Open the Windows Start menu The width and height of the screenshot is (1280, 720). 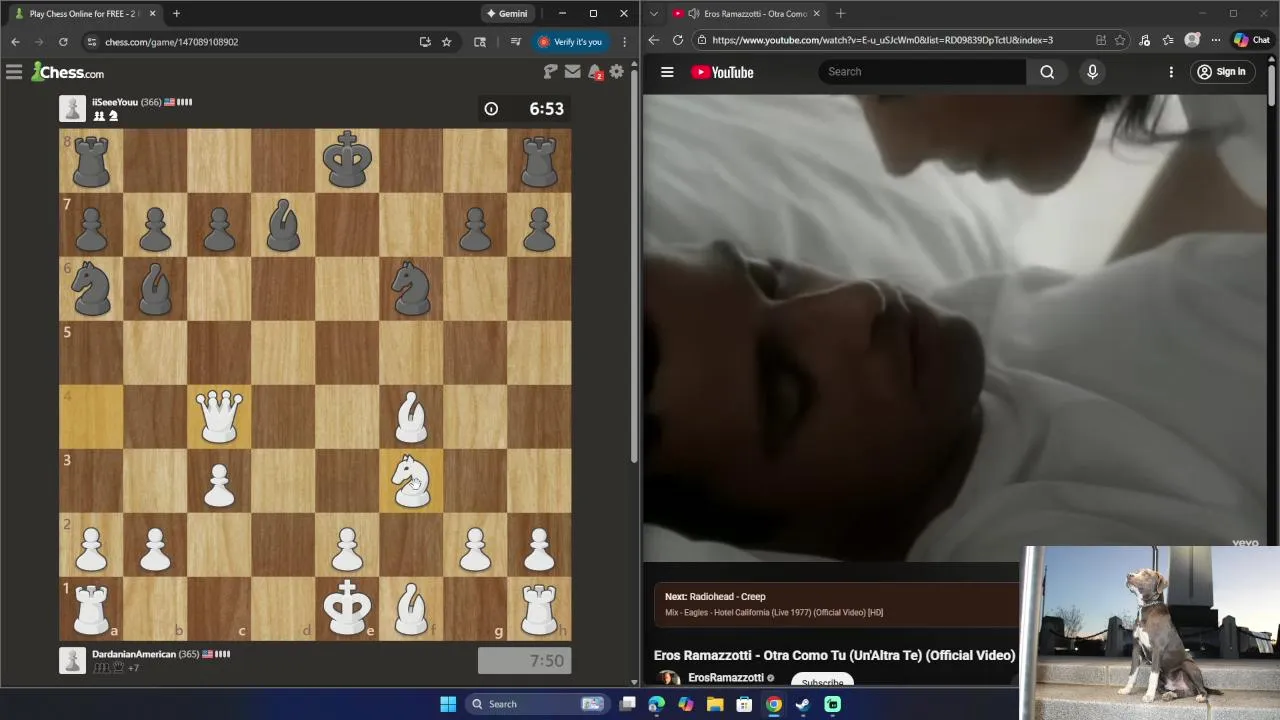click(448, 704)
